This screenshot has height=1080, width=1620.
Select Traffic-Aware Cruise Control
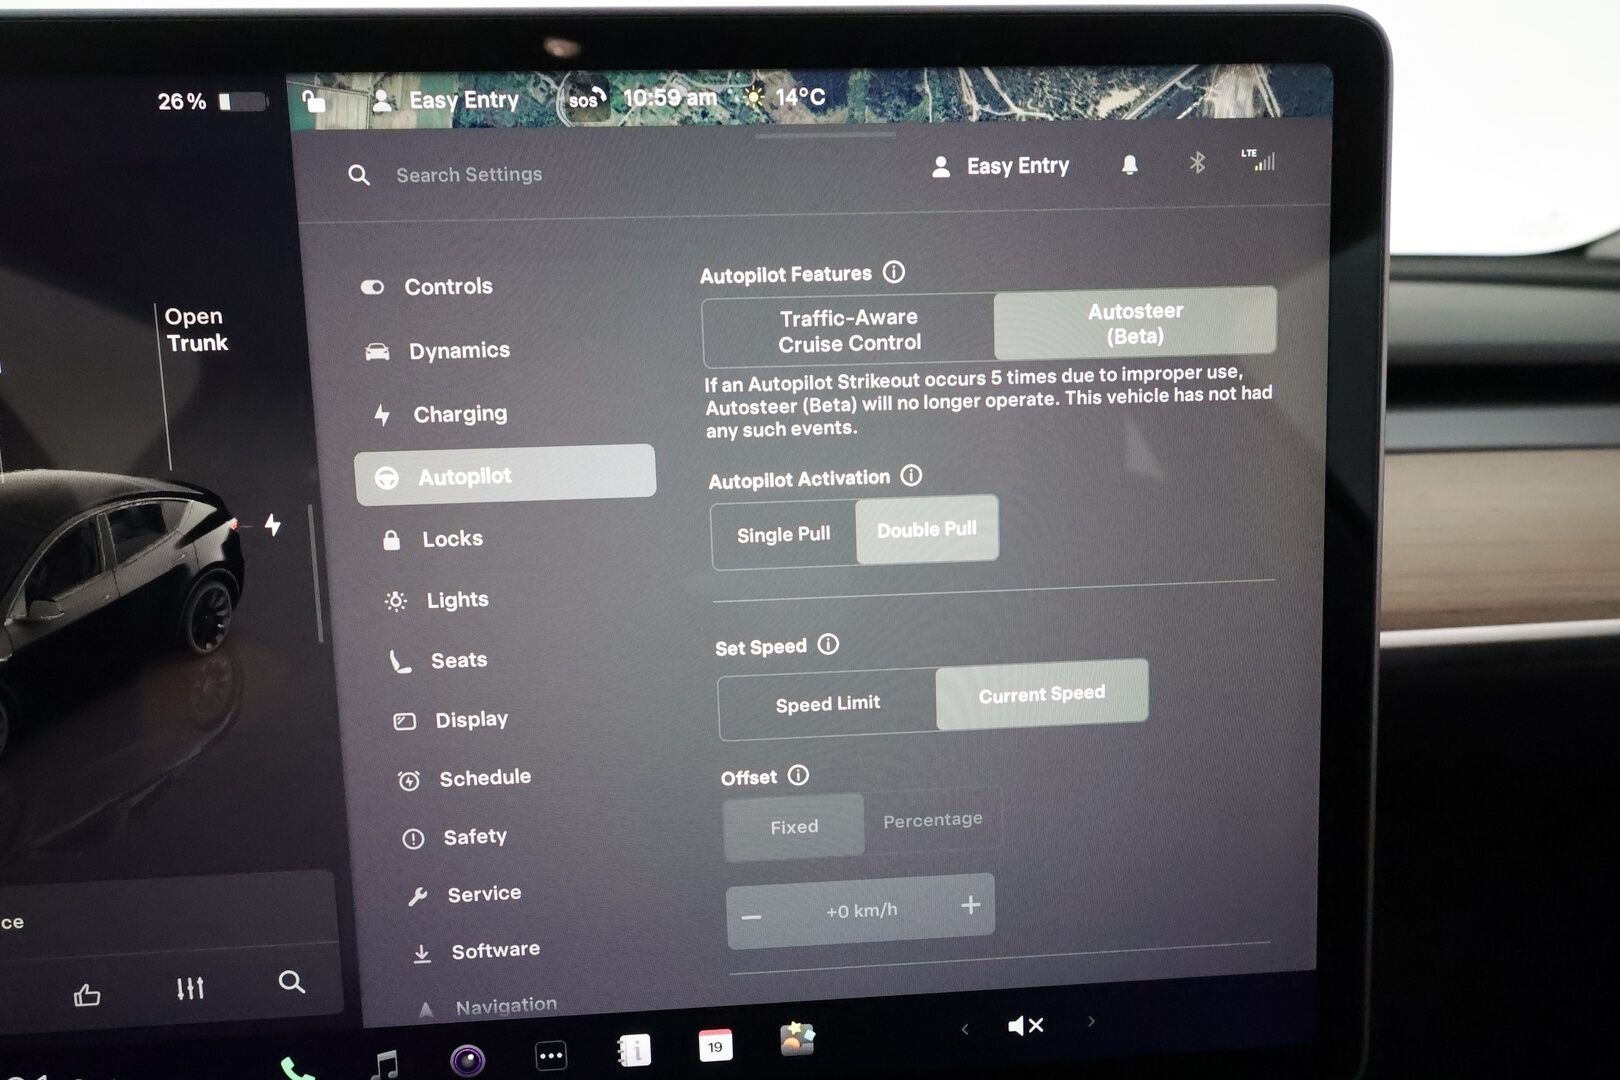(848, 330)
